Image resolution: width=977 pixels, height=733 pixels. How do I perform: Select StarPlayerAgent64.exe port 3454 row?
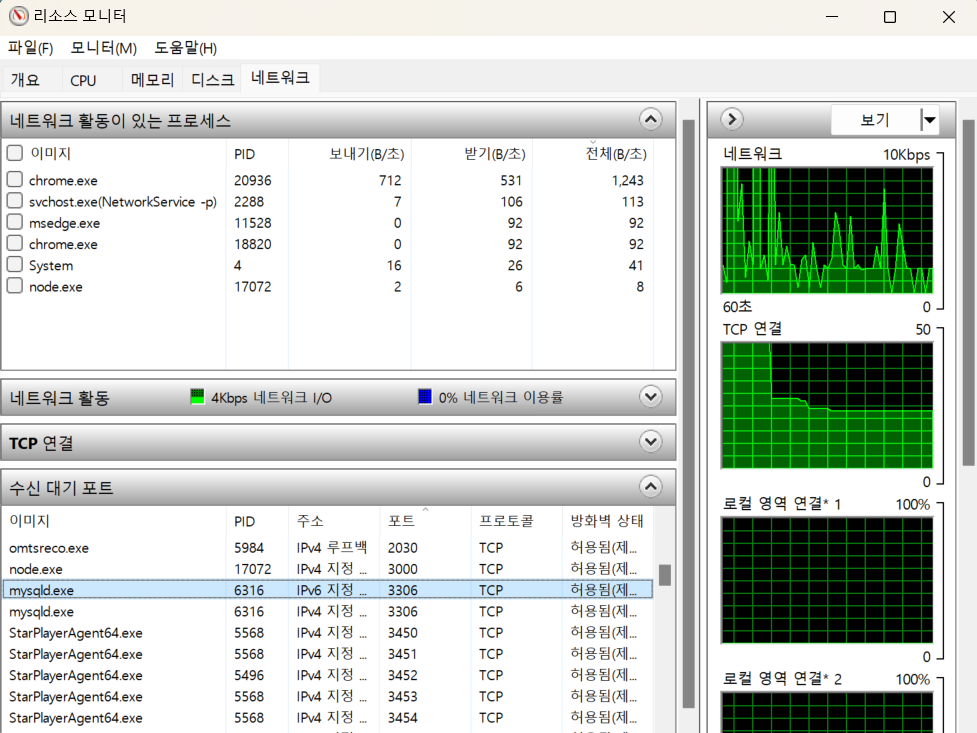point(328,717)
